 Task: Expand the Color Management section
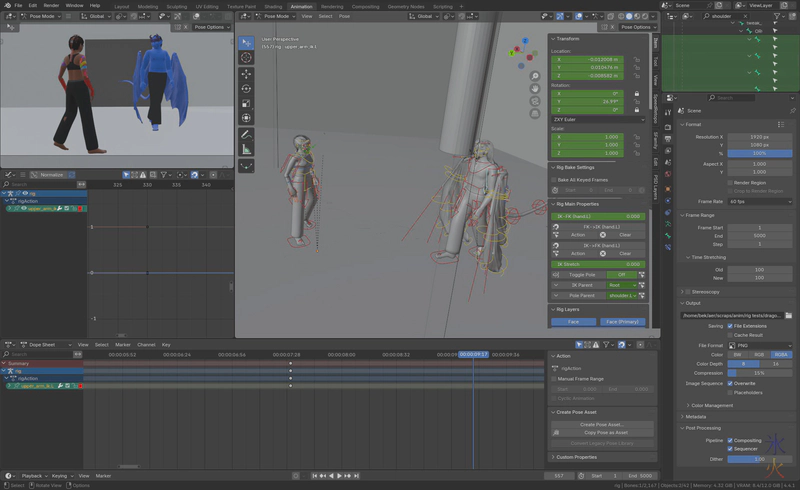coord(712,405)
